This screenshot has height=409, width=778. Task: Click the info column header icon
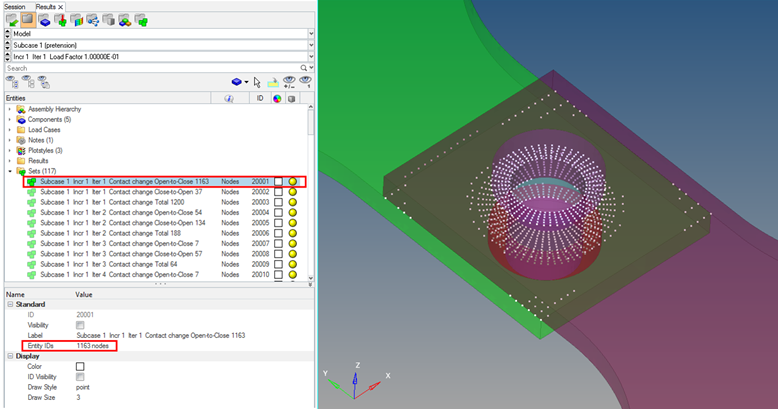coord(229,98)
